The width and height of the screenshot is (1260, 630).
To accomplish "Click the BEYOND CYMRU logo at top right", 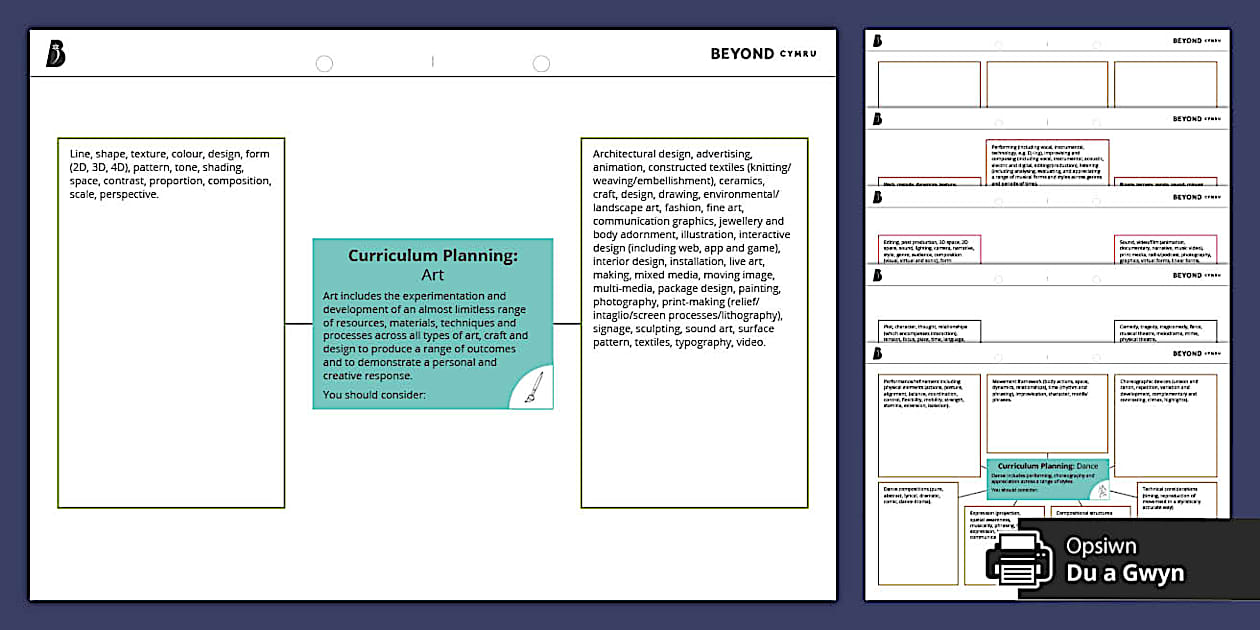I will point(765,53).
